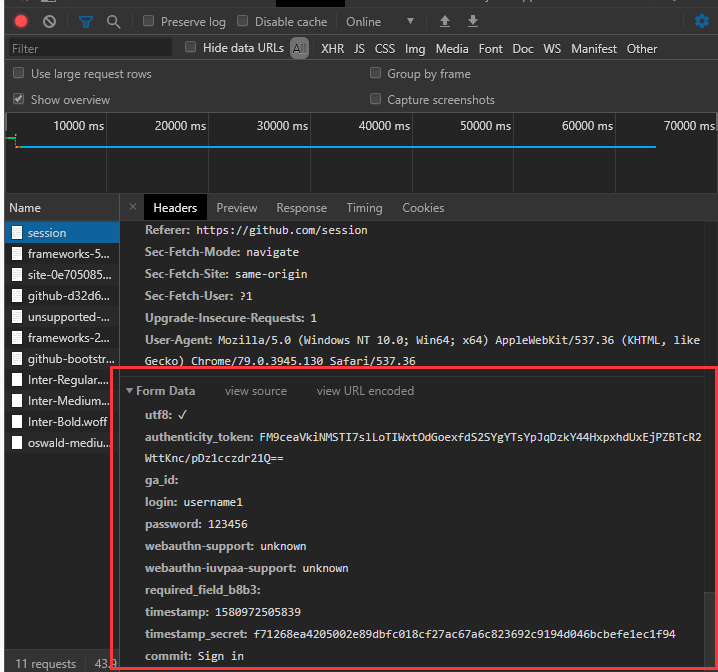
Task: Filter requests by CSS
Action: [385, 49]
